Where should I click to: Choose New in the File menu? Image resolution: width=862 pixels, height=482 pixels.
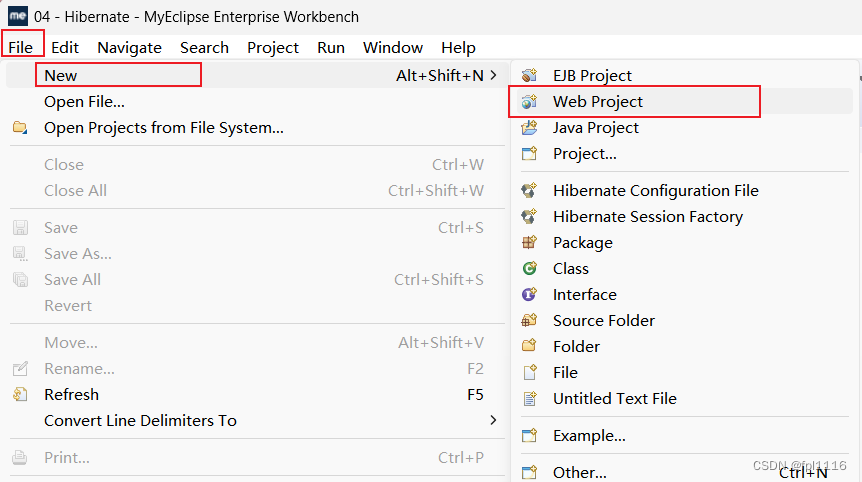[x=255, y=75]
